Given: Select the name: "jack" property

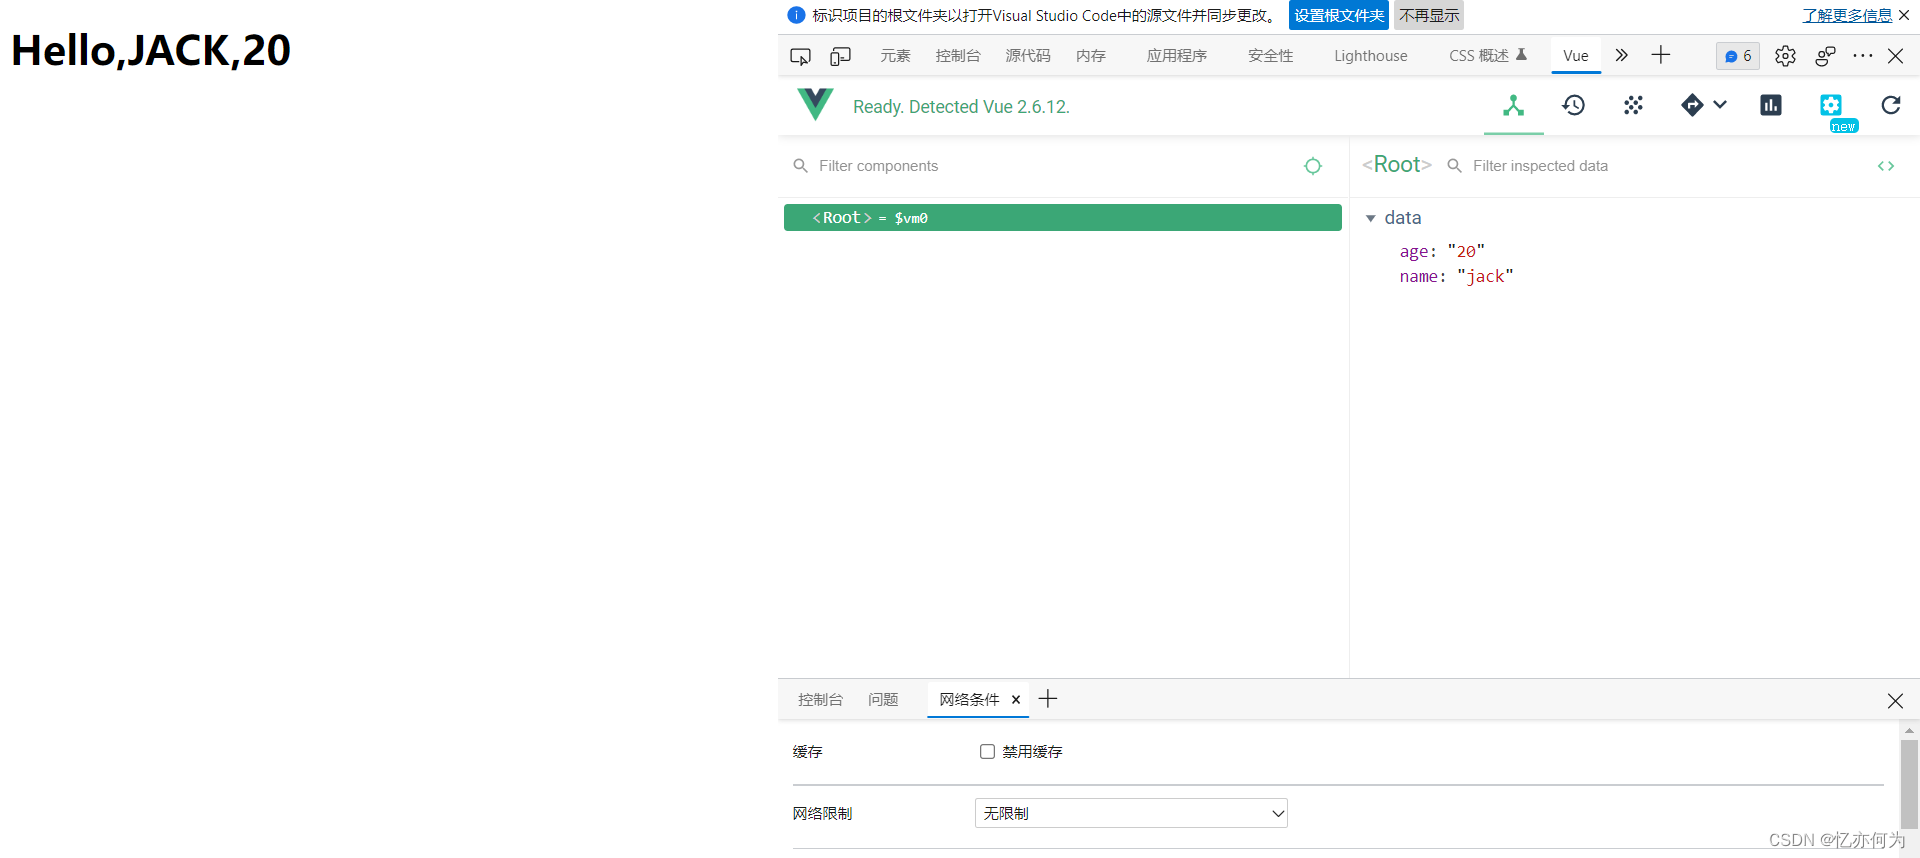Looking at the screenshot, I should (1456, 277).
